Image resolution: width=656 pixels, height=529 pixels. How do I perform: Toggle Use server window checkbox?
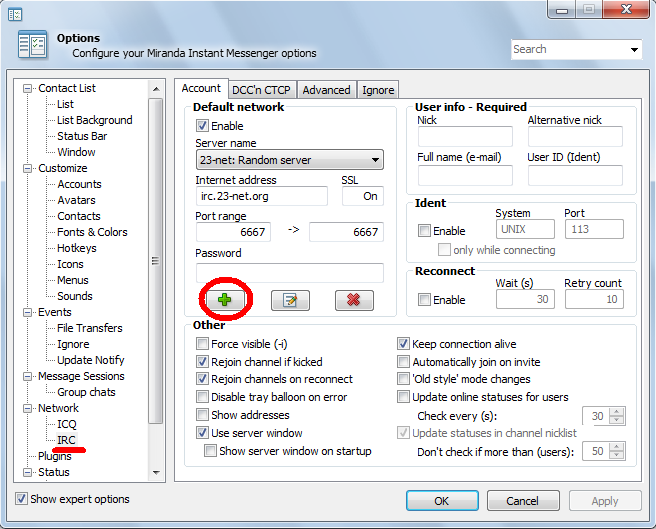pos(202,433)
